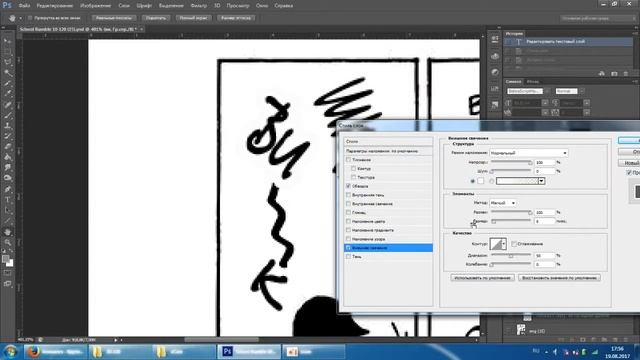Select the Lasso tool
Image resolution: width=640 pixels, height=360 pixels.
[7, 62]
